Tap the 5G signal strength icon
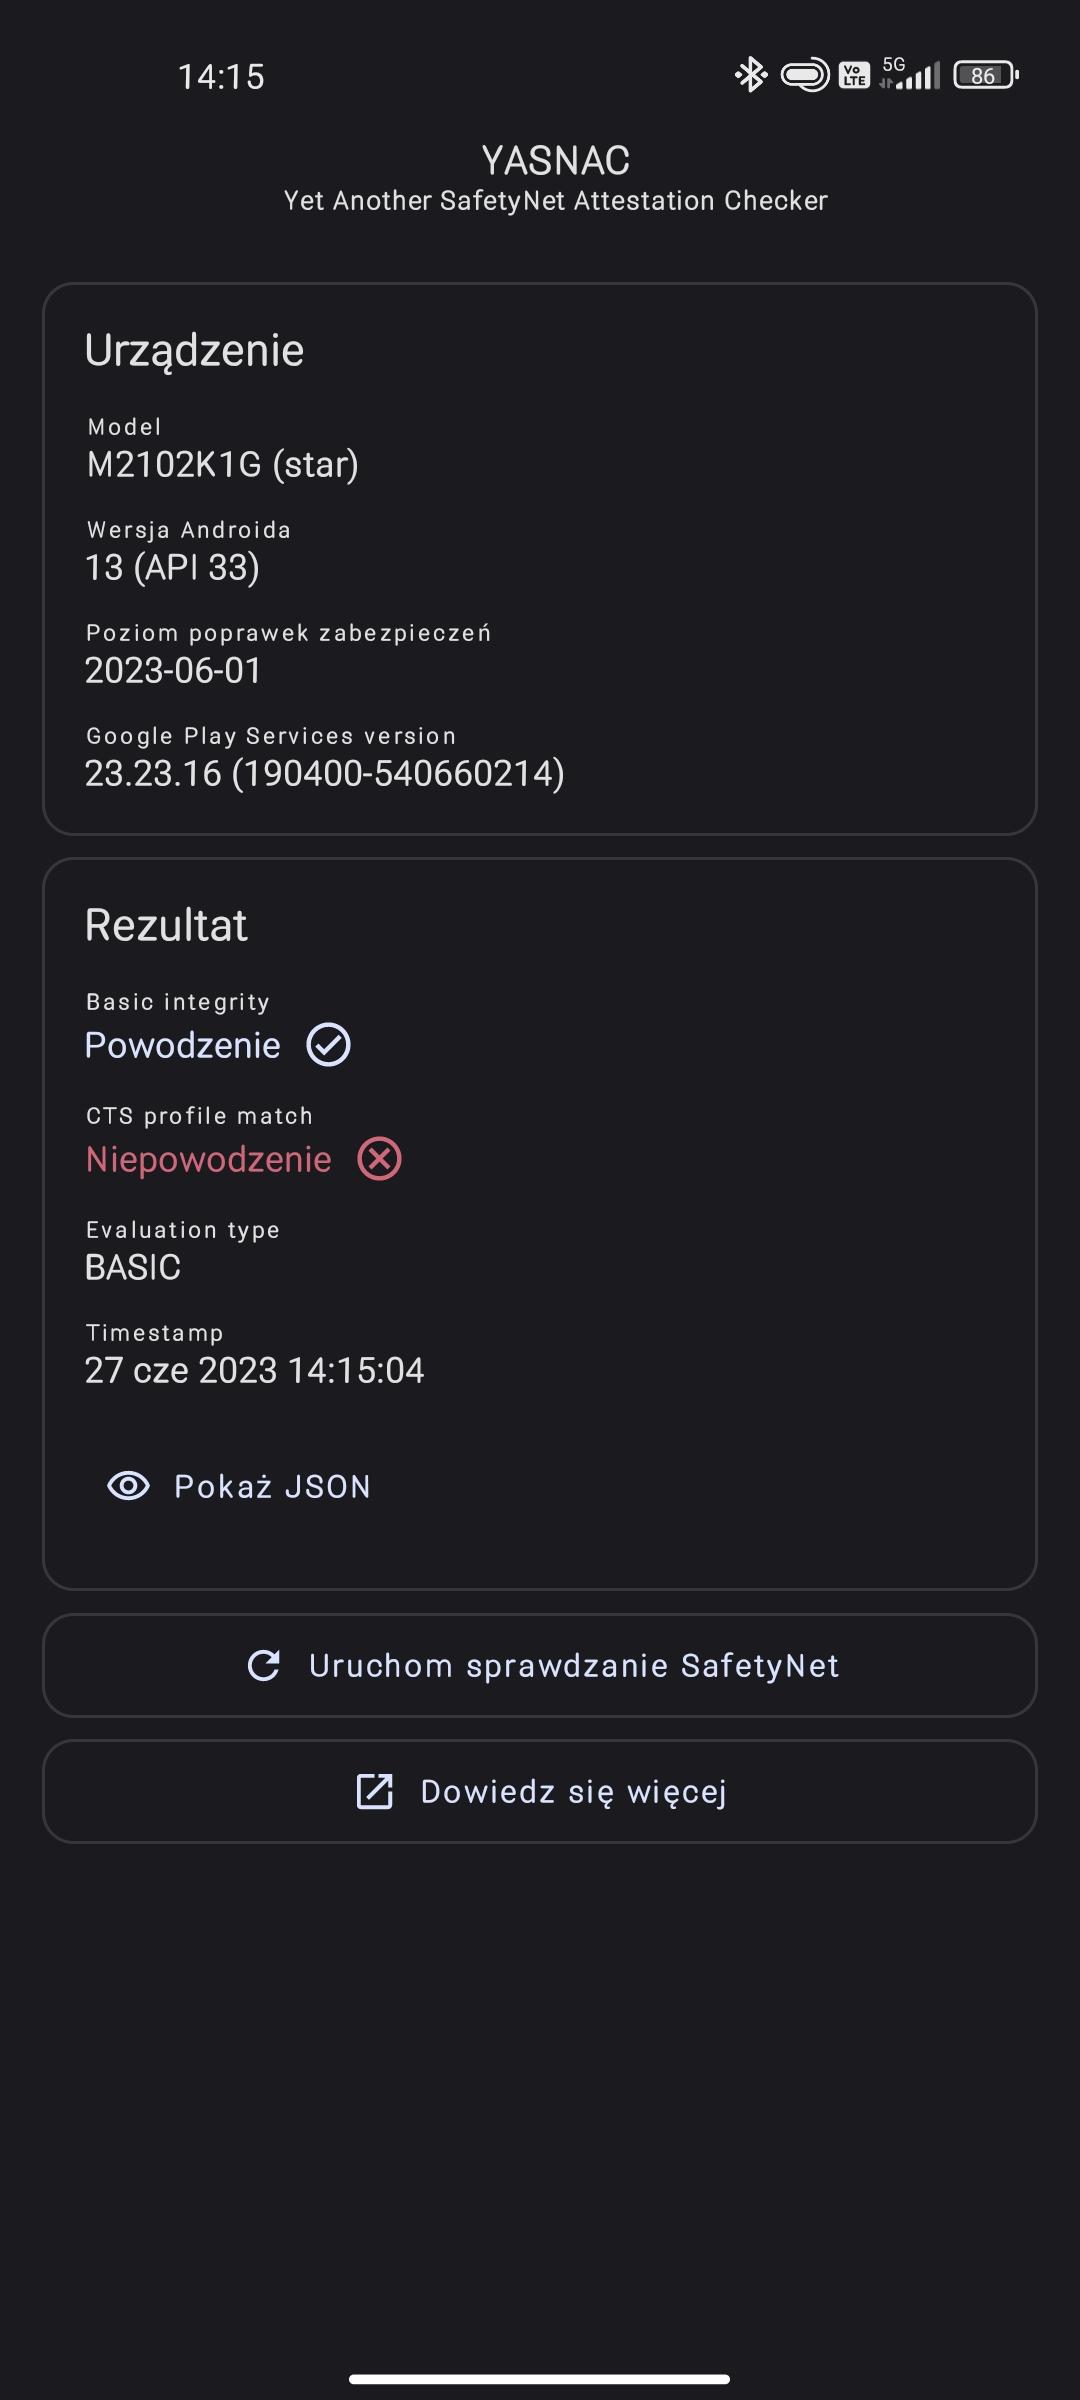The height and width of the screenshot is (2400, 1080). pos(911,74)
